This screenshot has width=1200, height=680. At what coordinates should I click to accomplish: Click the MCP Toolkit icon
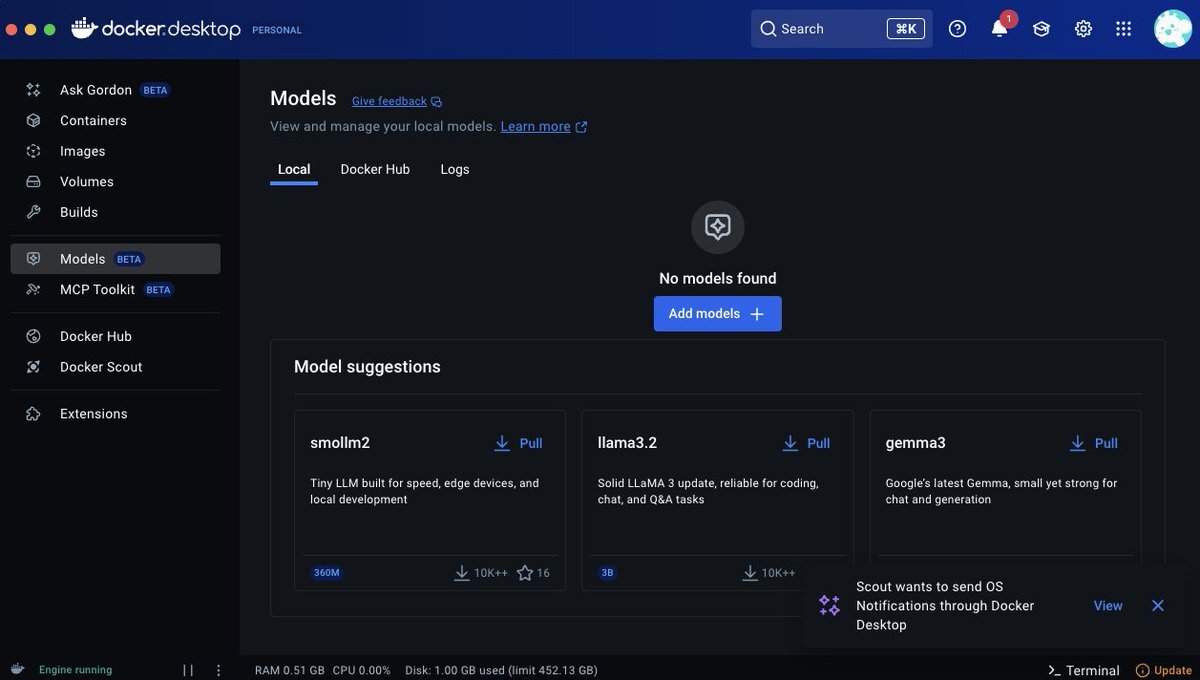coord(33,290)
